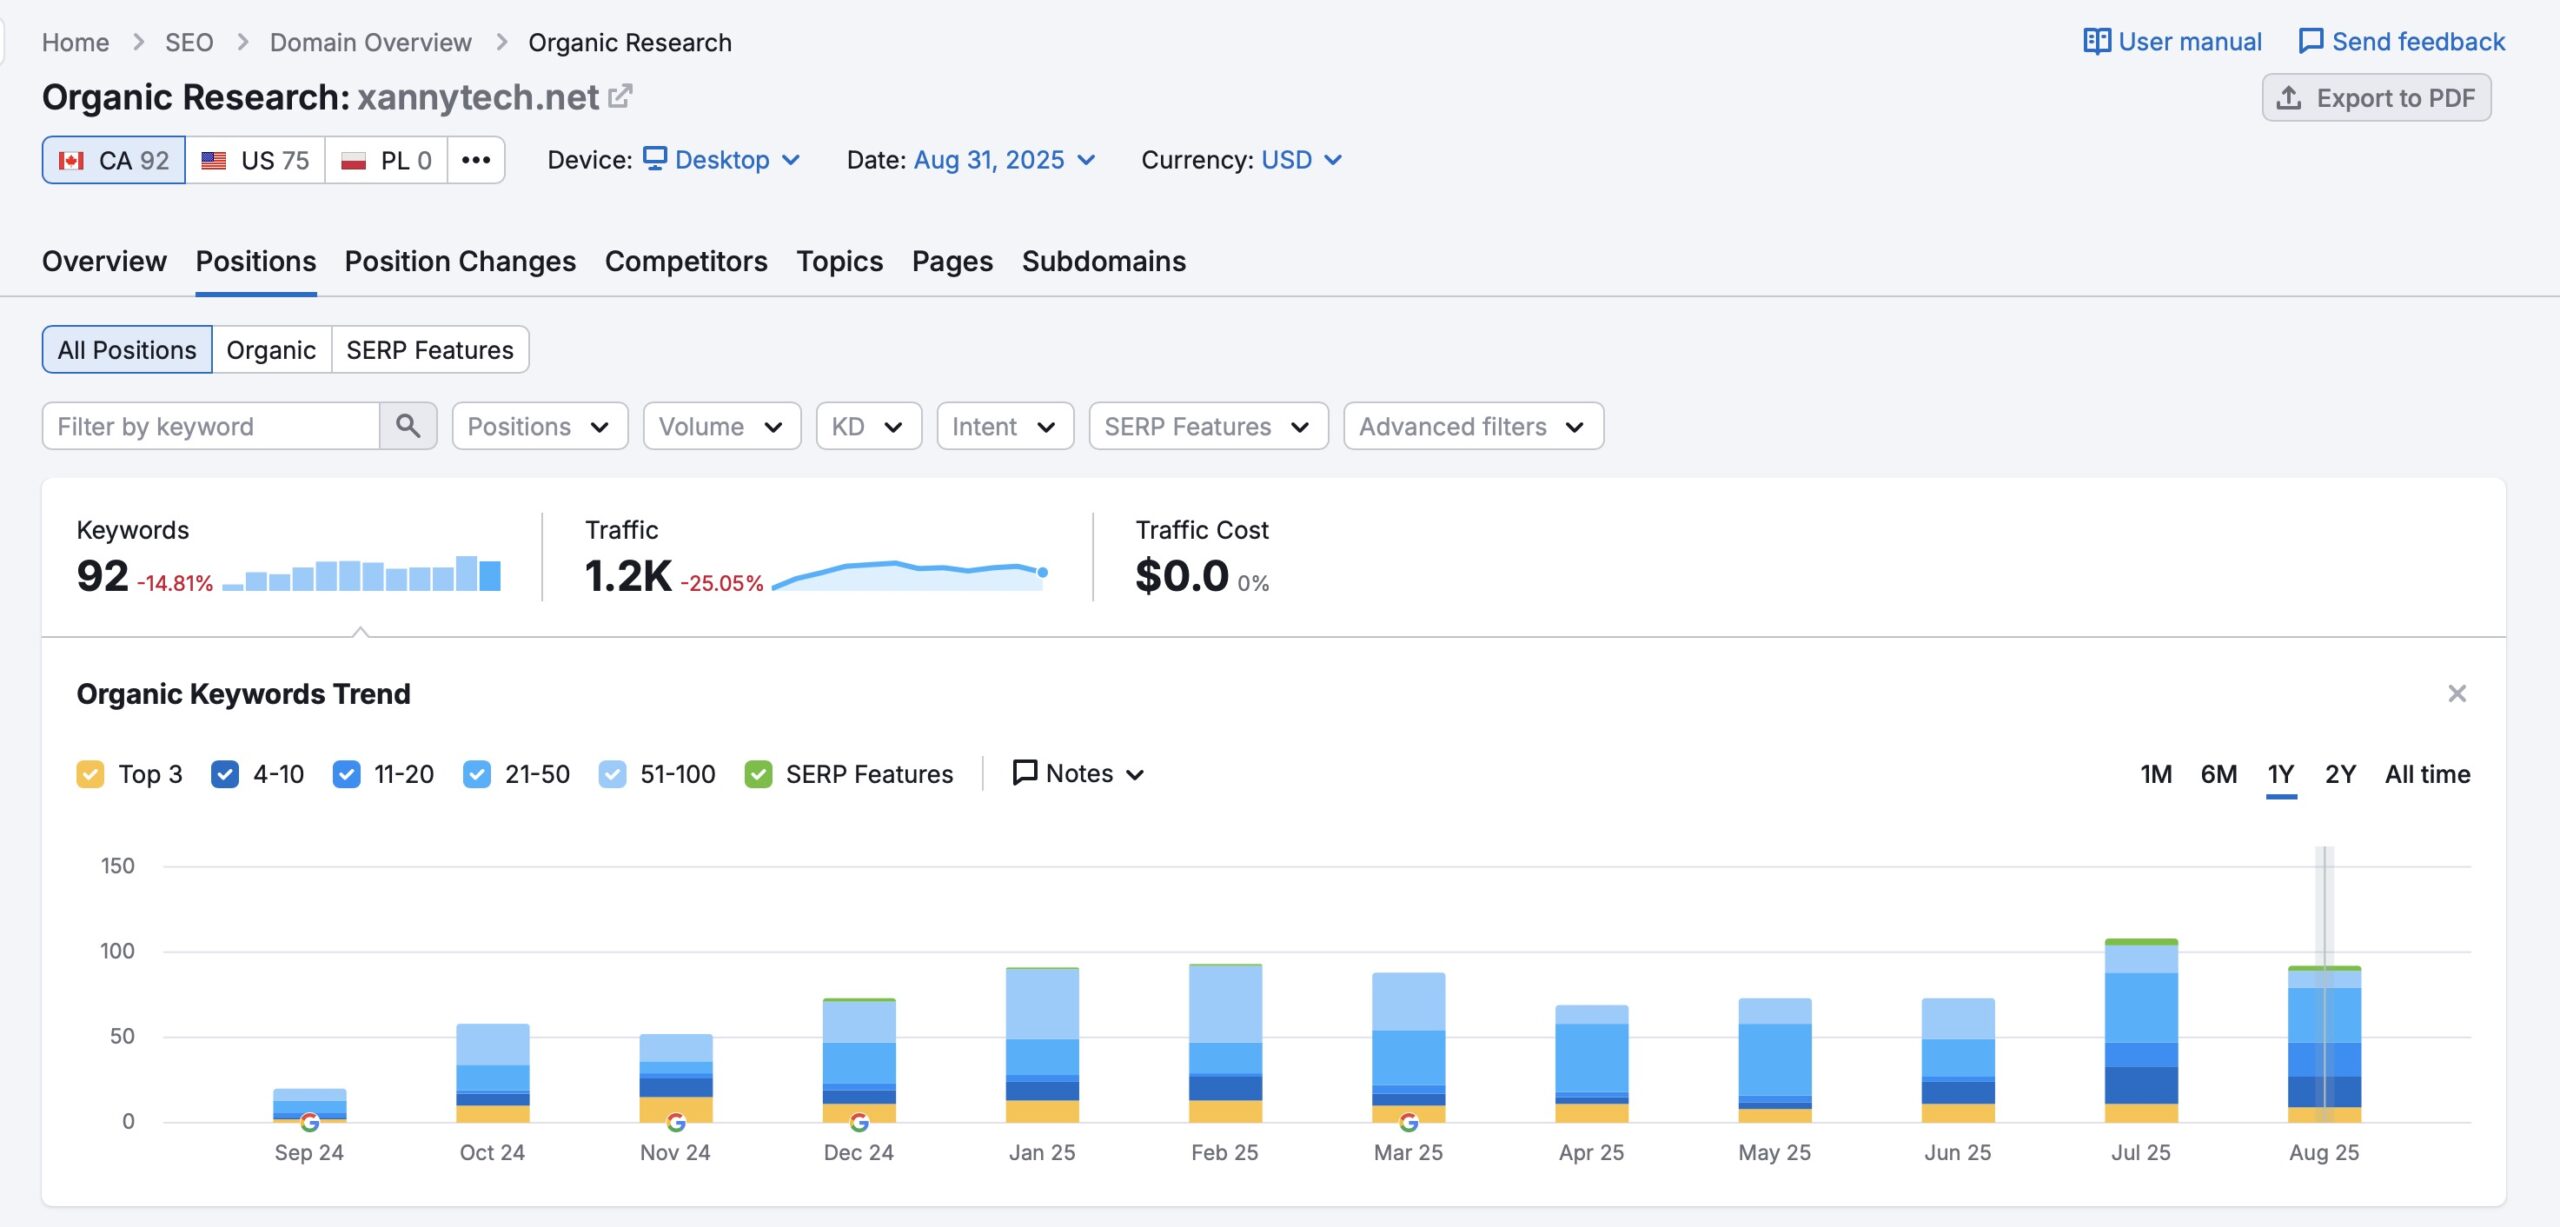Click the search magnifier icon
2560x1227 pixels.
tap(408, 426)
